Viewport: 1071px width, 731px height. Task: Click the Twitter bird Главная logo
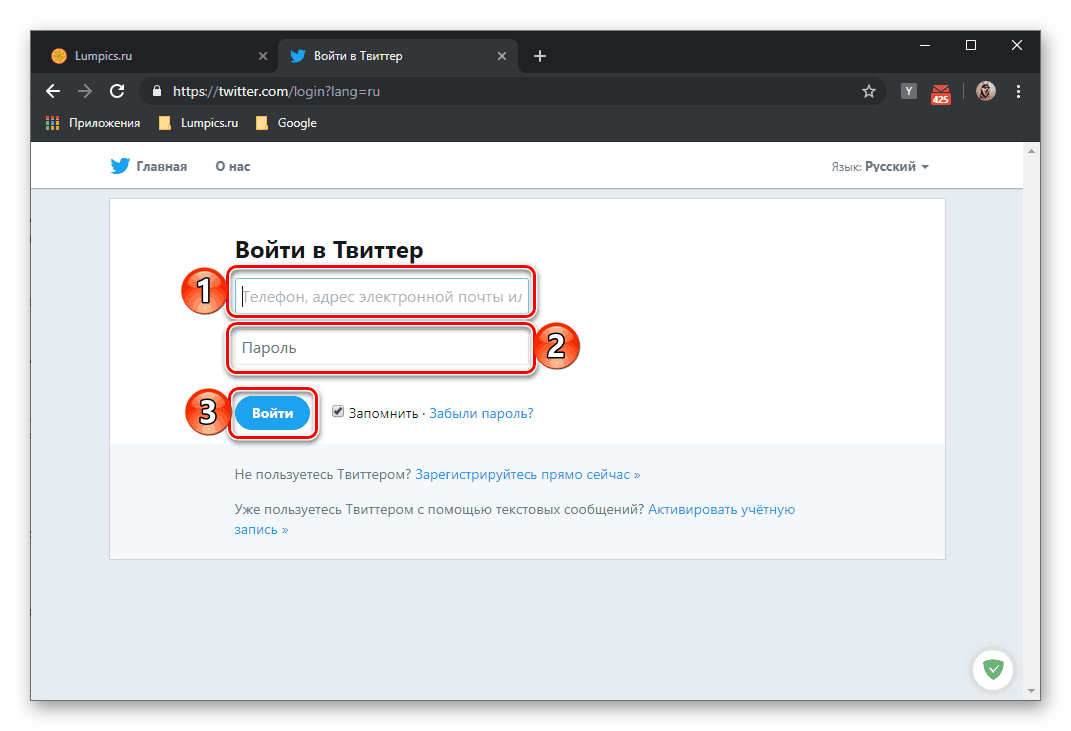point(149,166)
